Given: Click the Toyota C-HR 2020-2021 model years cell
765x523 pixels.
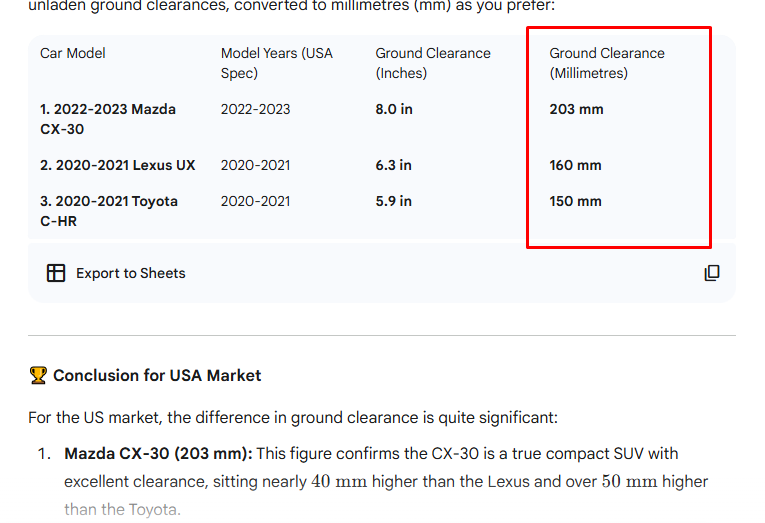Looking at the screenshot, I should (x=255, y=201).
